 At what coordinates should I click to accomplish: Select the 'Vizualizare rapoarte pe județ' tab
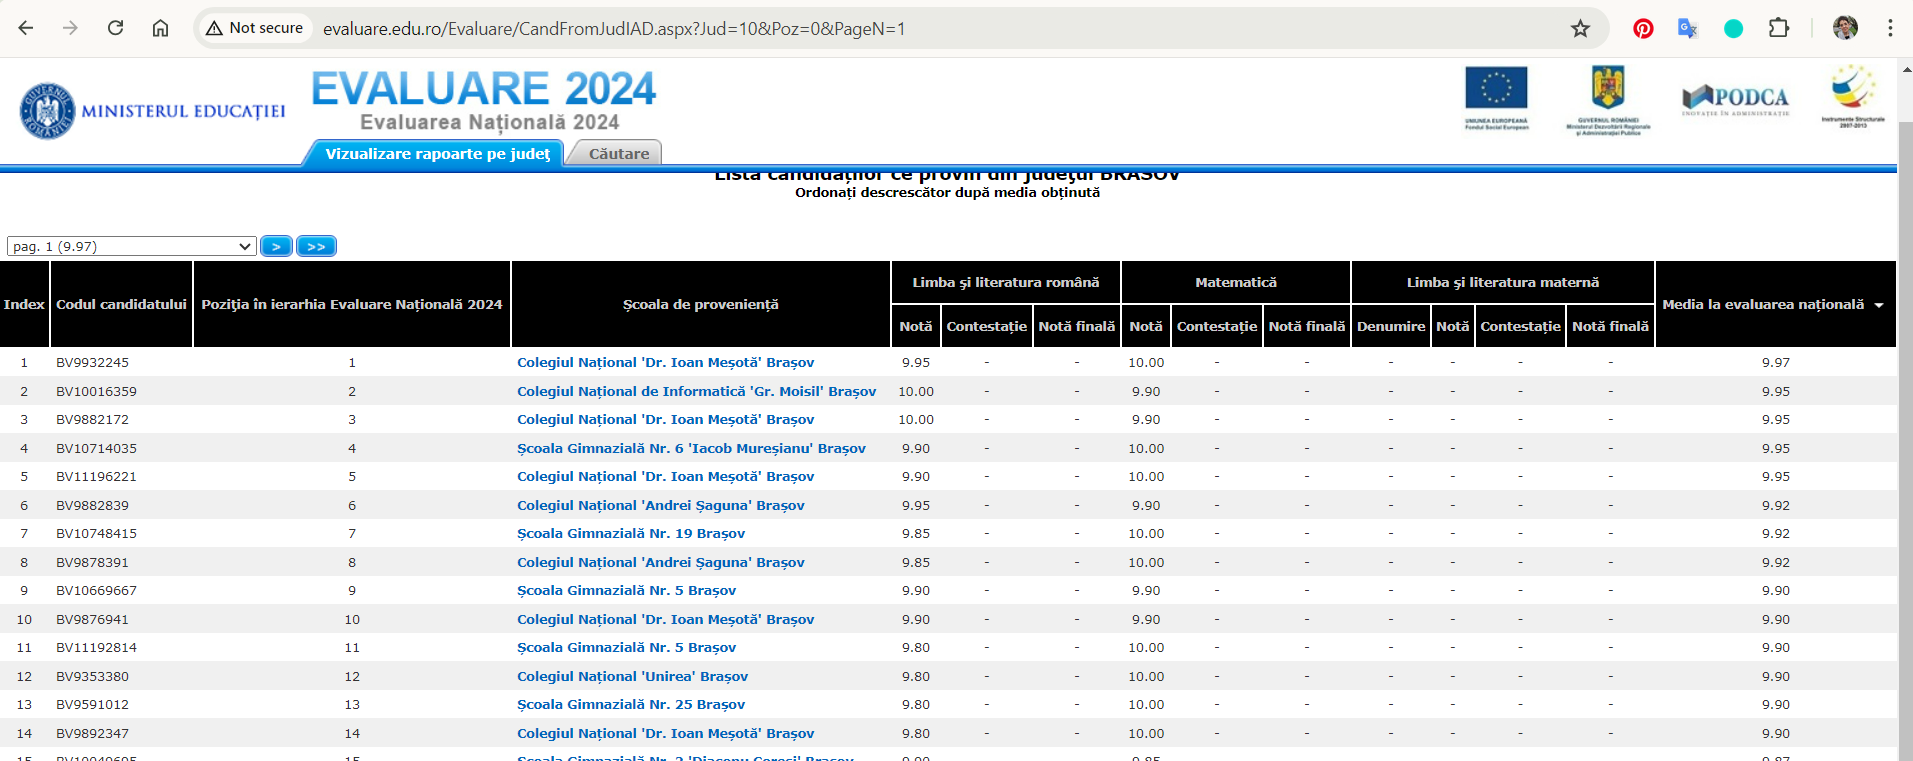(x=437, y=153)
